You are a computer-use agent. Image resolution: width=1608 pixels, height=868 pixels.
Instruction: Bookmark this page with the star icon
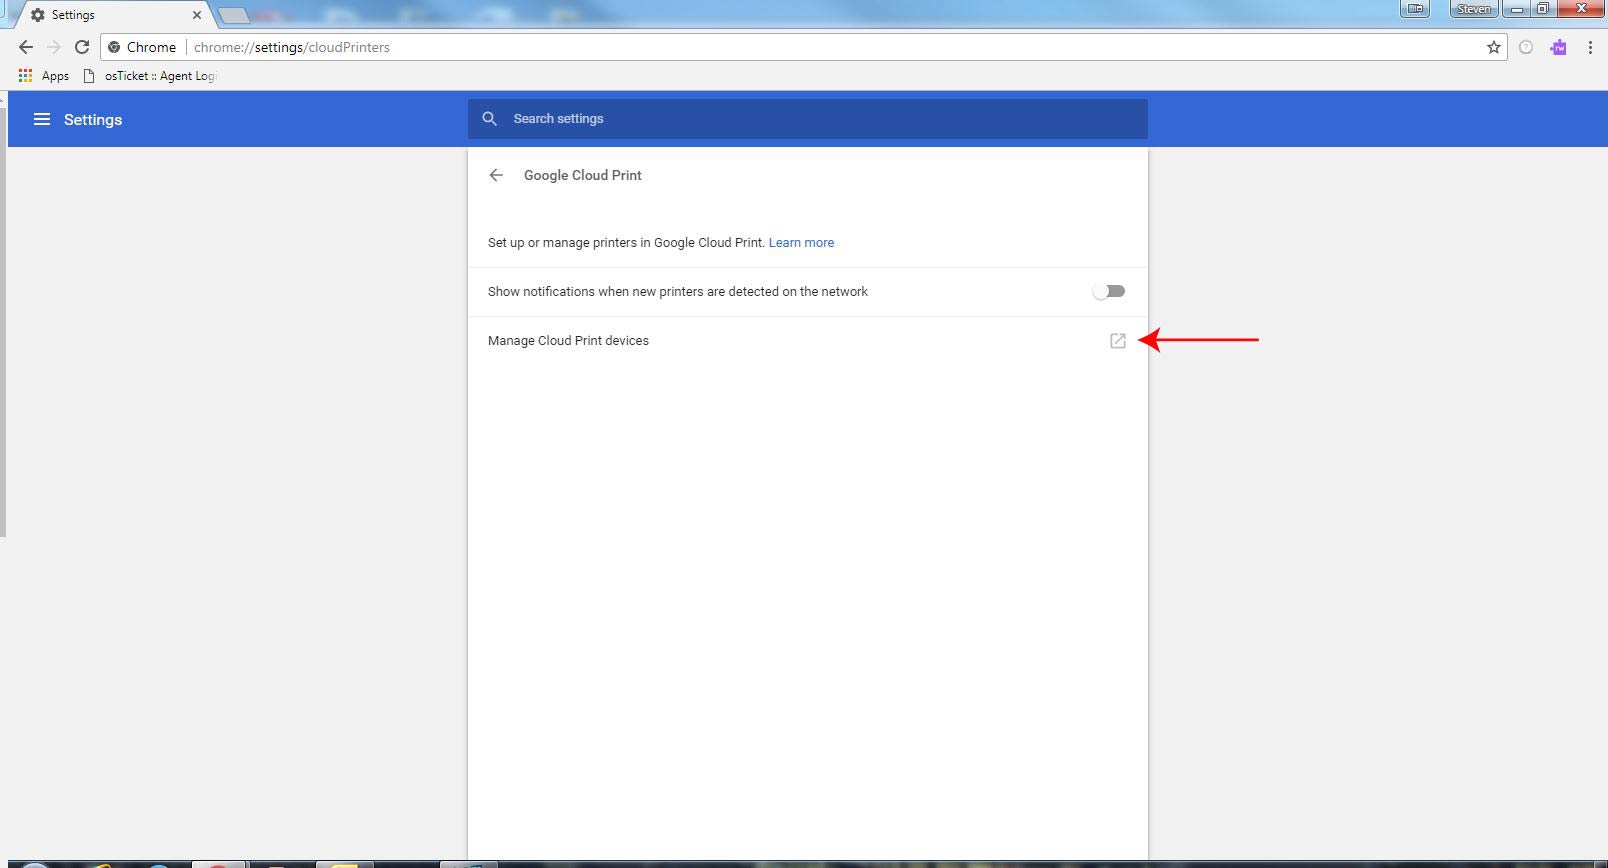(x=1493, y=47)
